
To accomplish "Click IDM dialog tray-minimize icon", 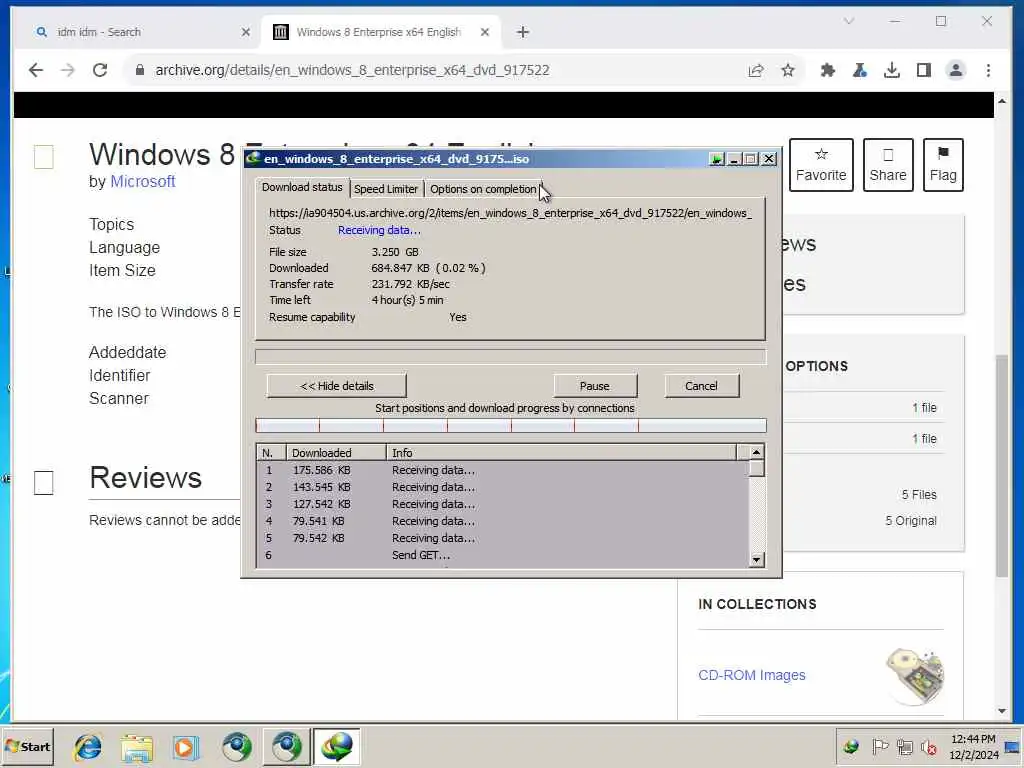I will click(716, 159).
